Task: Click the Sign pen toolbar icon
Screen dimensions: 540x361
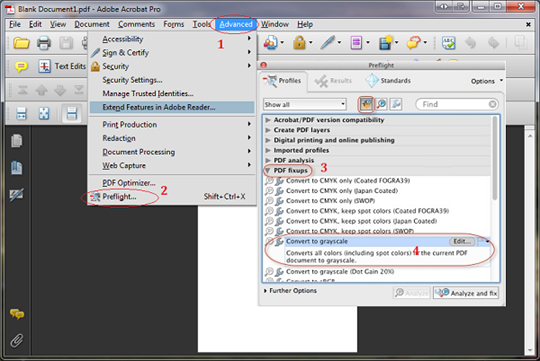Action: [327, 43]
